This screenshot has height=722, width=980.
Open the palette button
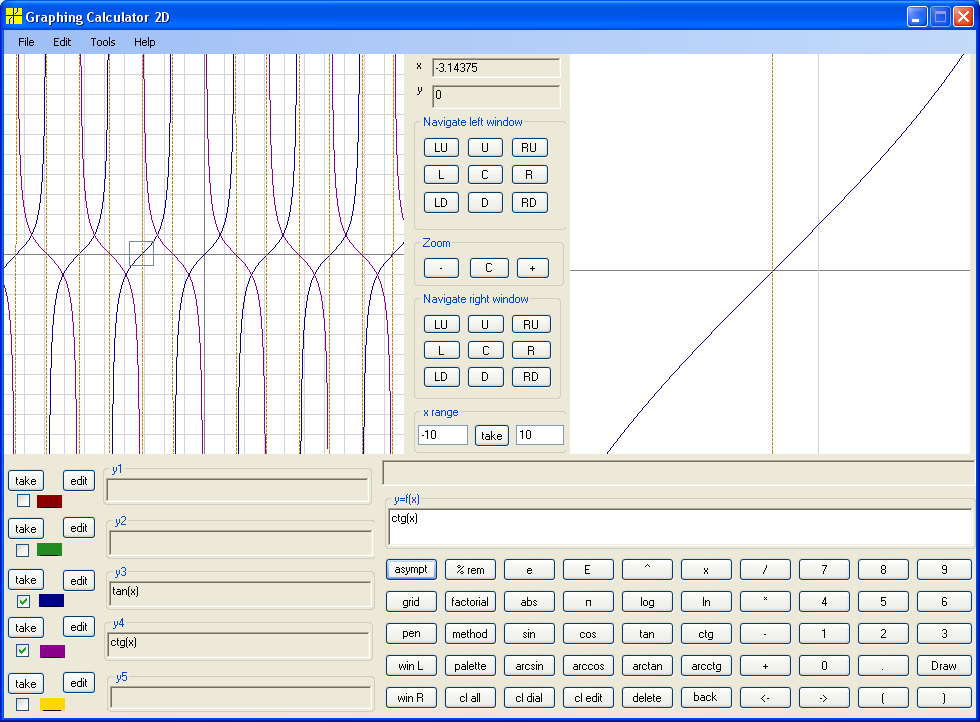click(x=470, y=666)
